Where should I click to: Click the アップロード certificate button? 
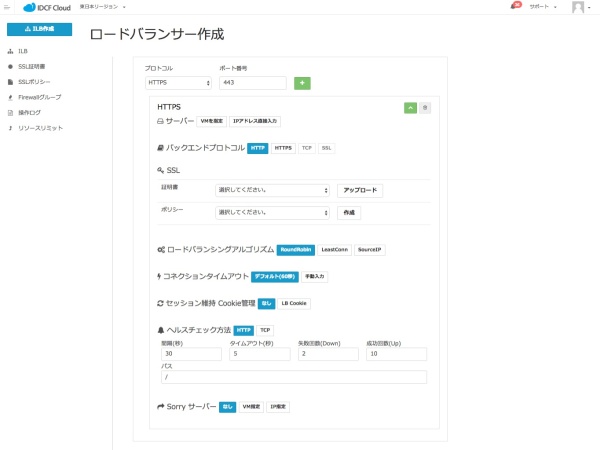360,190
